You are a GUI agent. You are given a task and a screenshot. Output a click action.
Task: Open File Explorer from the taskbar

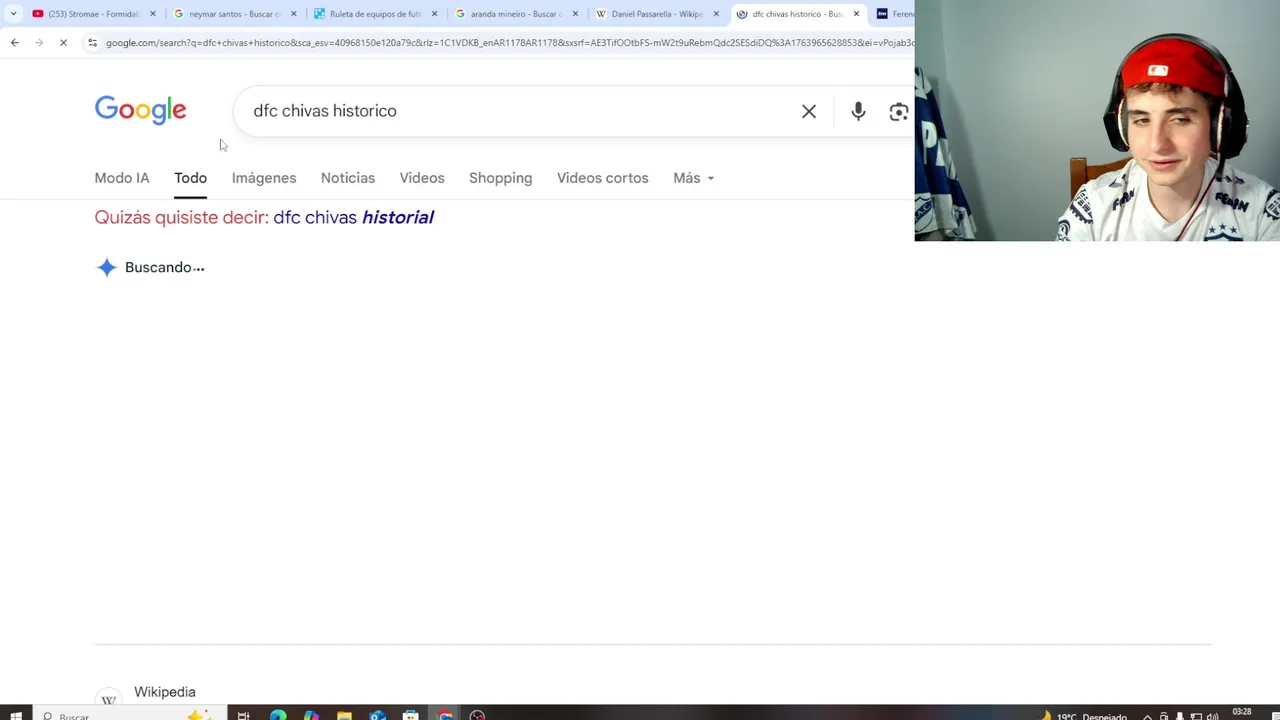click(x=344, y=715)
